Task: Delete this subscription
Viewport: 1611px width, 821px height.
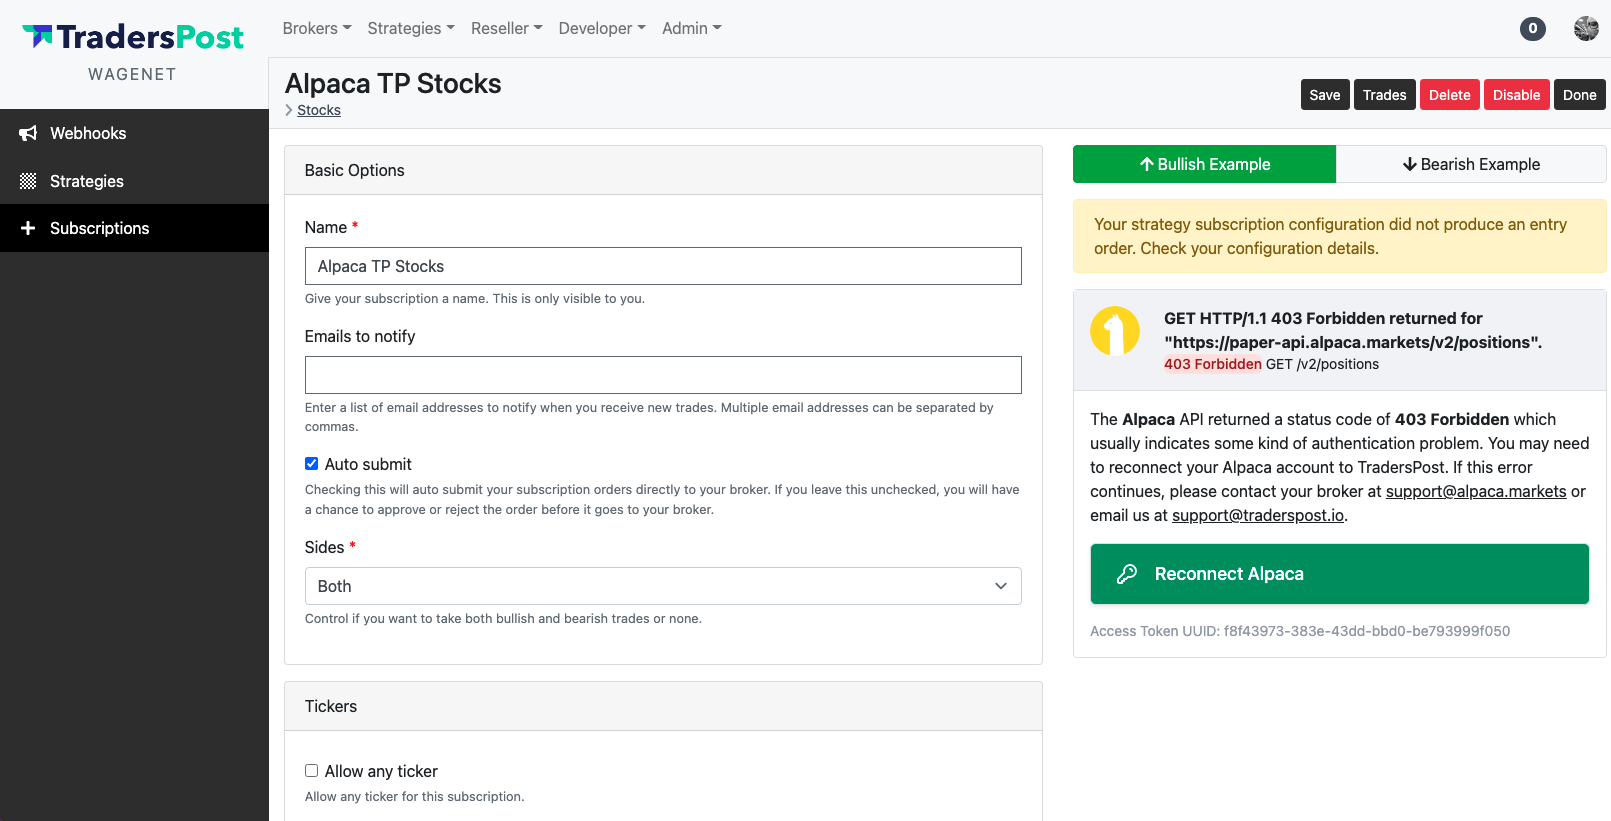Action: coord(1450,95)
